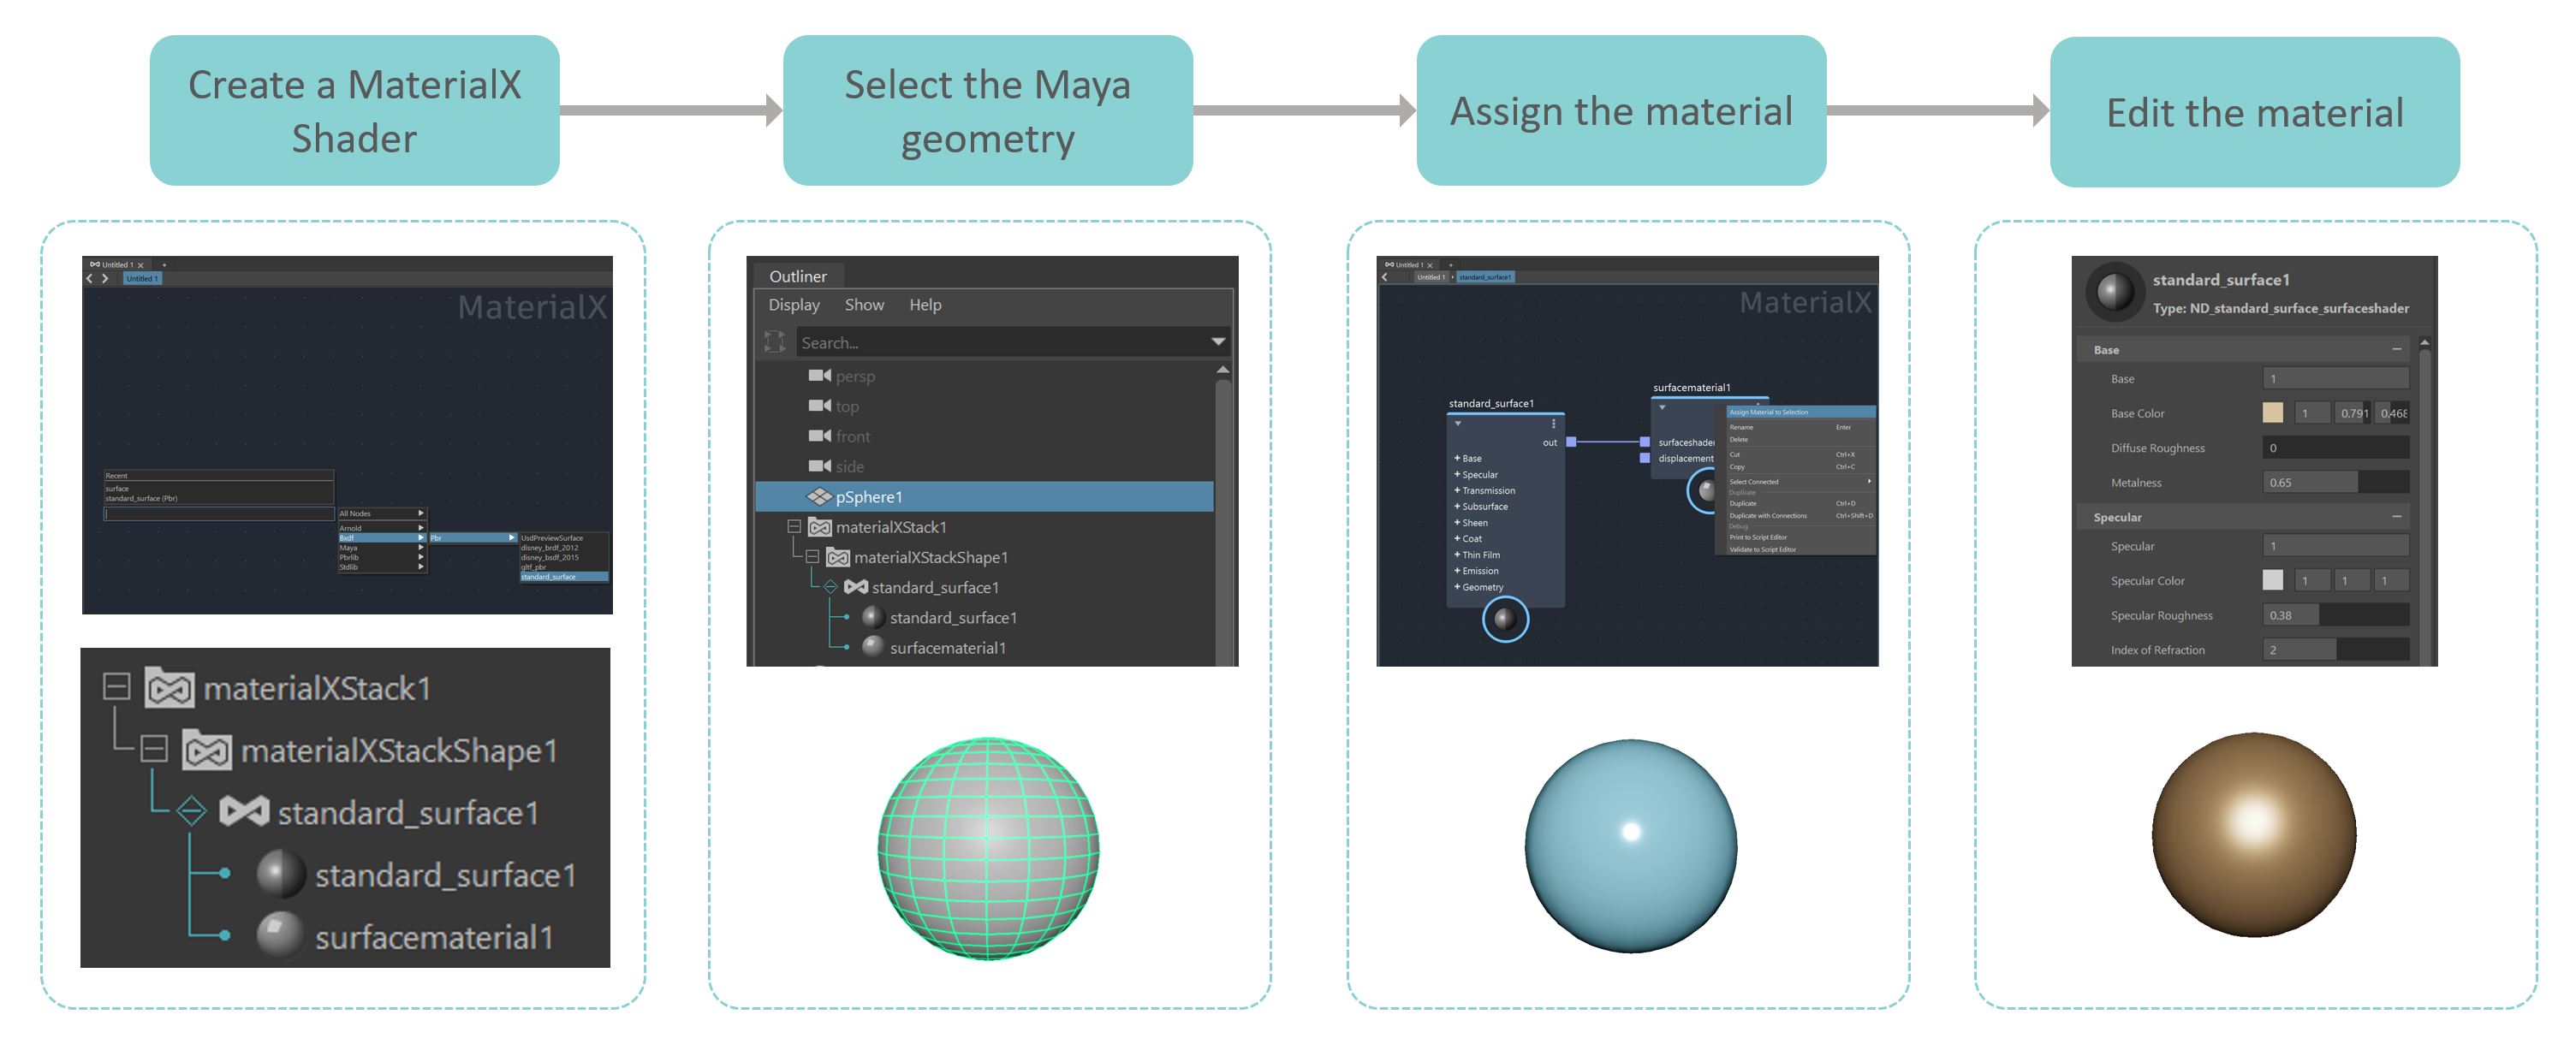2576x1056 pixels.
Task: Collapse materialXStack1 in the Outliner tree
Action: pos(794,526)
